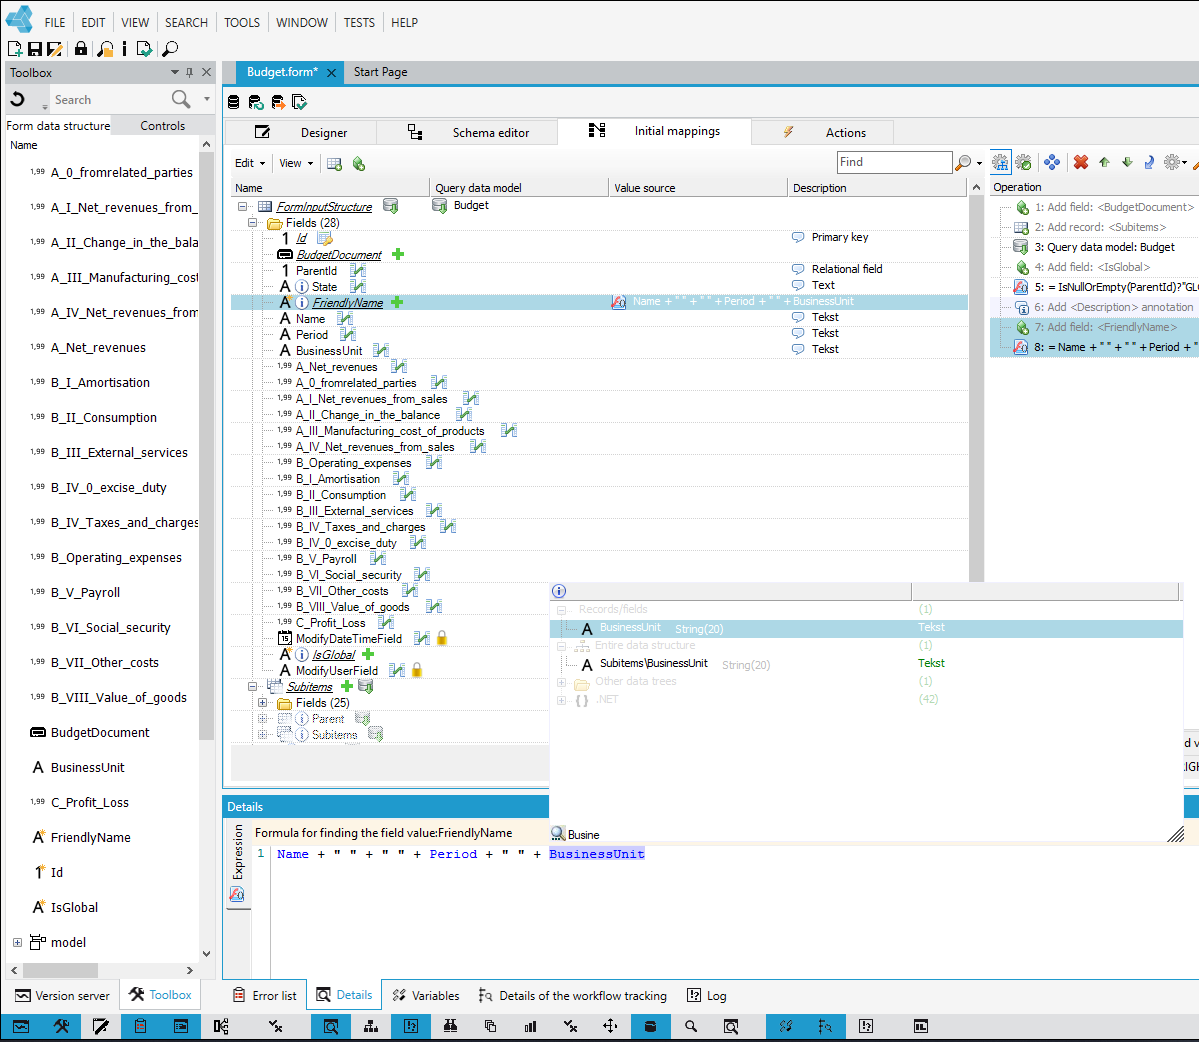The width and height of the screenshot is (1199, 1042).
Task: Open the Edit dropdown in Initial mappings
Action: point(249,163)
